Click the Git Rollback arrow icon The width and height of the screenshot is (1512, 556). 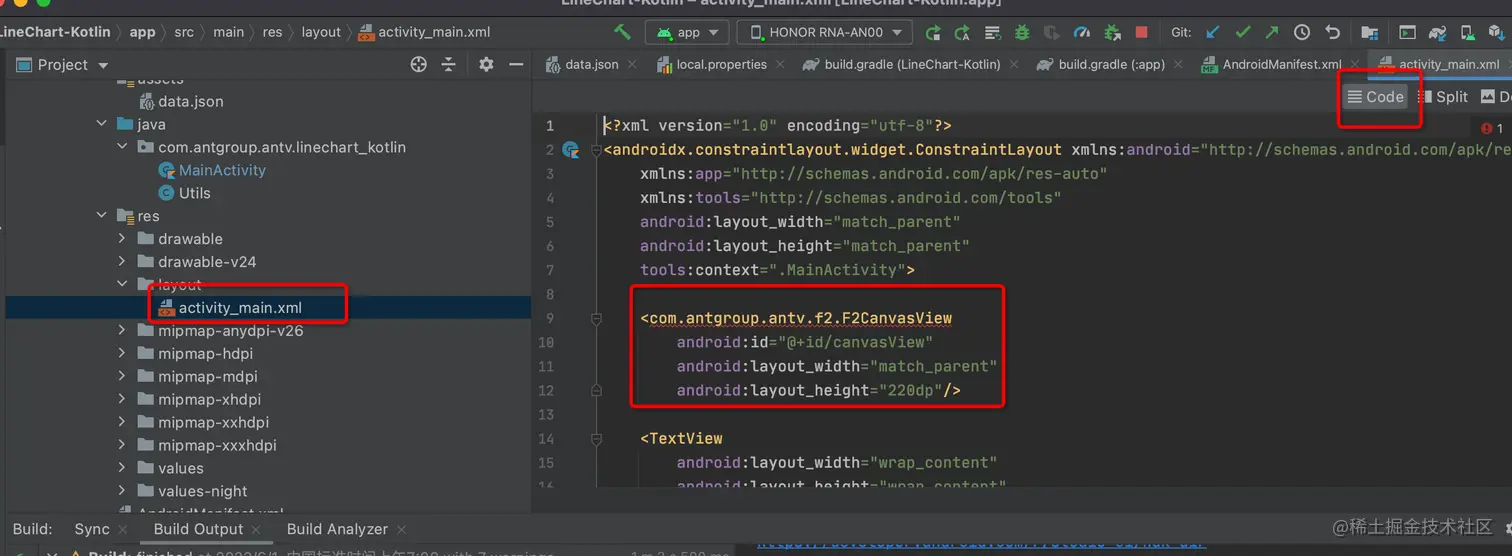1332,32
